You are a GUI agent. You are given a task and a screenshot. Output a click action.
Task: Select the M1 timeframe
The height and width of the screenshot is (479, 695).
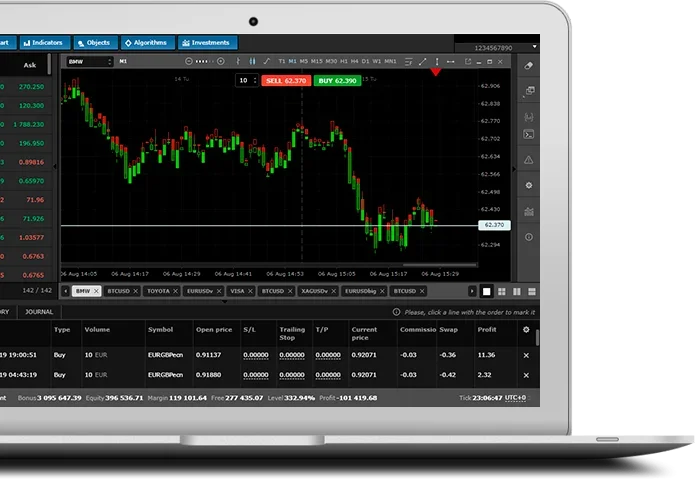click(x=293, y=62)
